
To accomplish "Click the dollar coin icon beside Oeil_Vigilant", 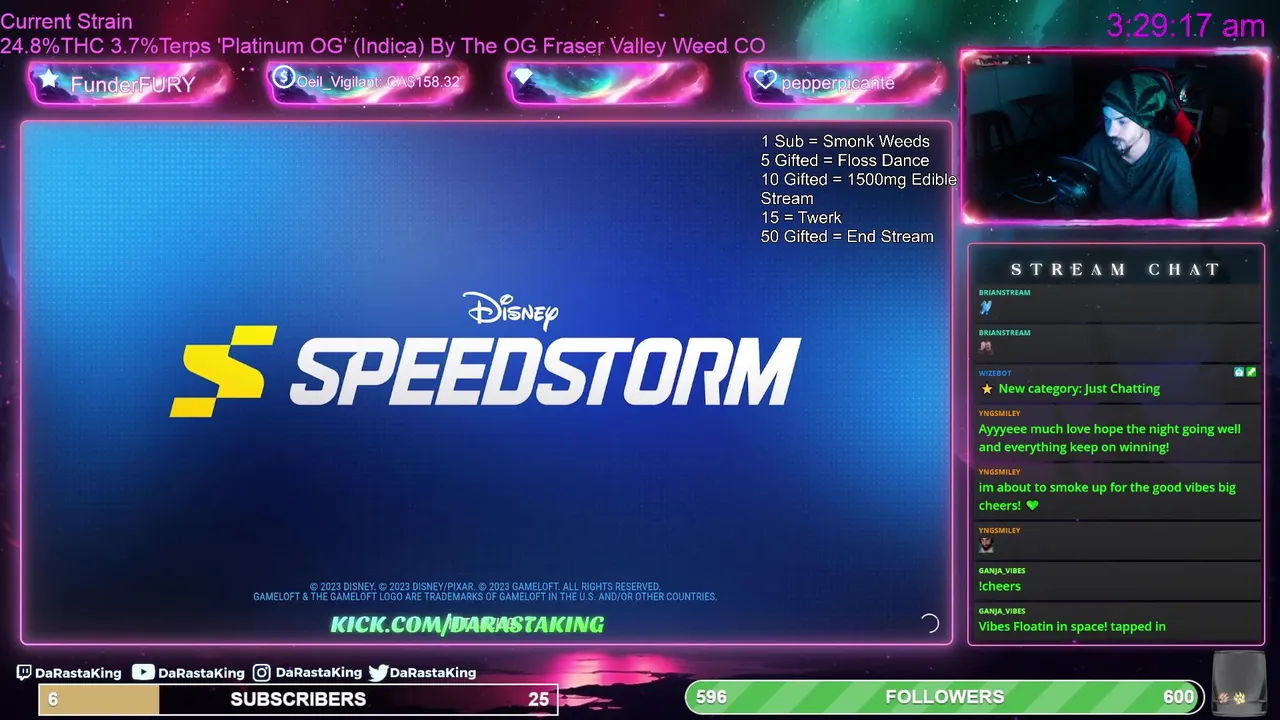I will [283, 78].
